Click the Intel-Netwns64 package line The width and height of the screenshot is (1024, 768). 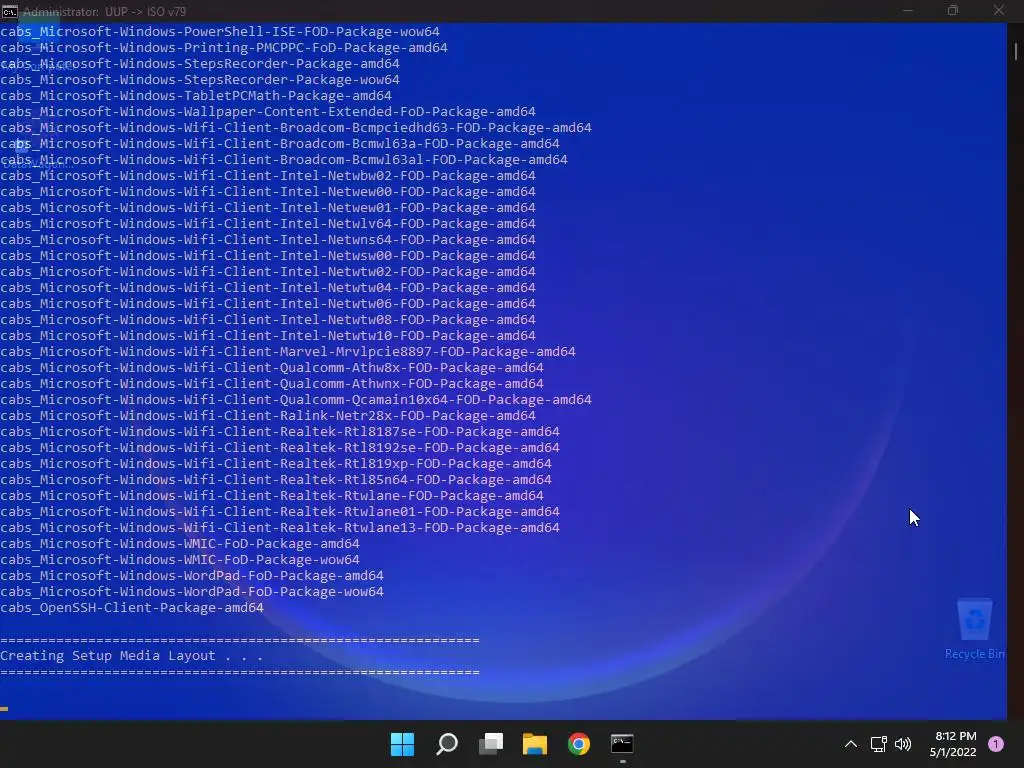tap(268, 240)
